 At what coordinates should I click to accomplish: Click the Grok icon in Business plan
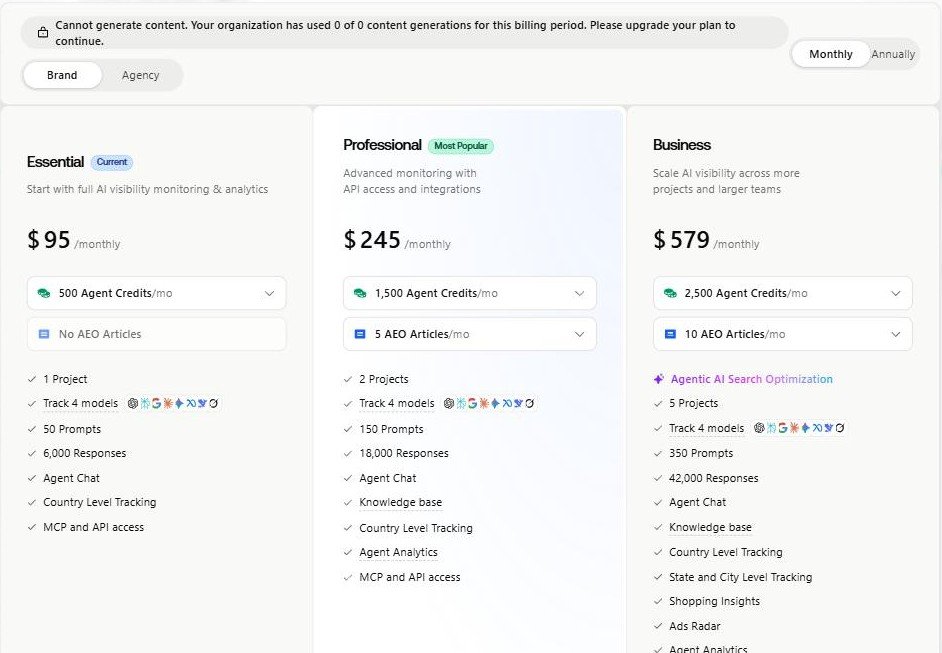point(840,428)
